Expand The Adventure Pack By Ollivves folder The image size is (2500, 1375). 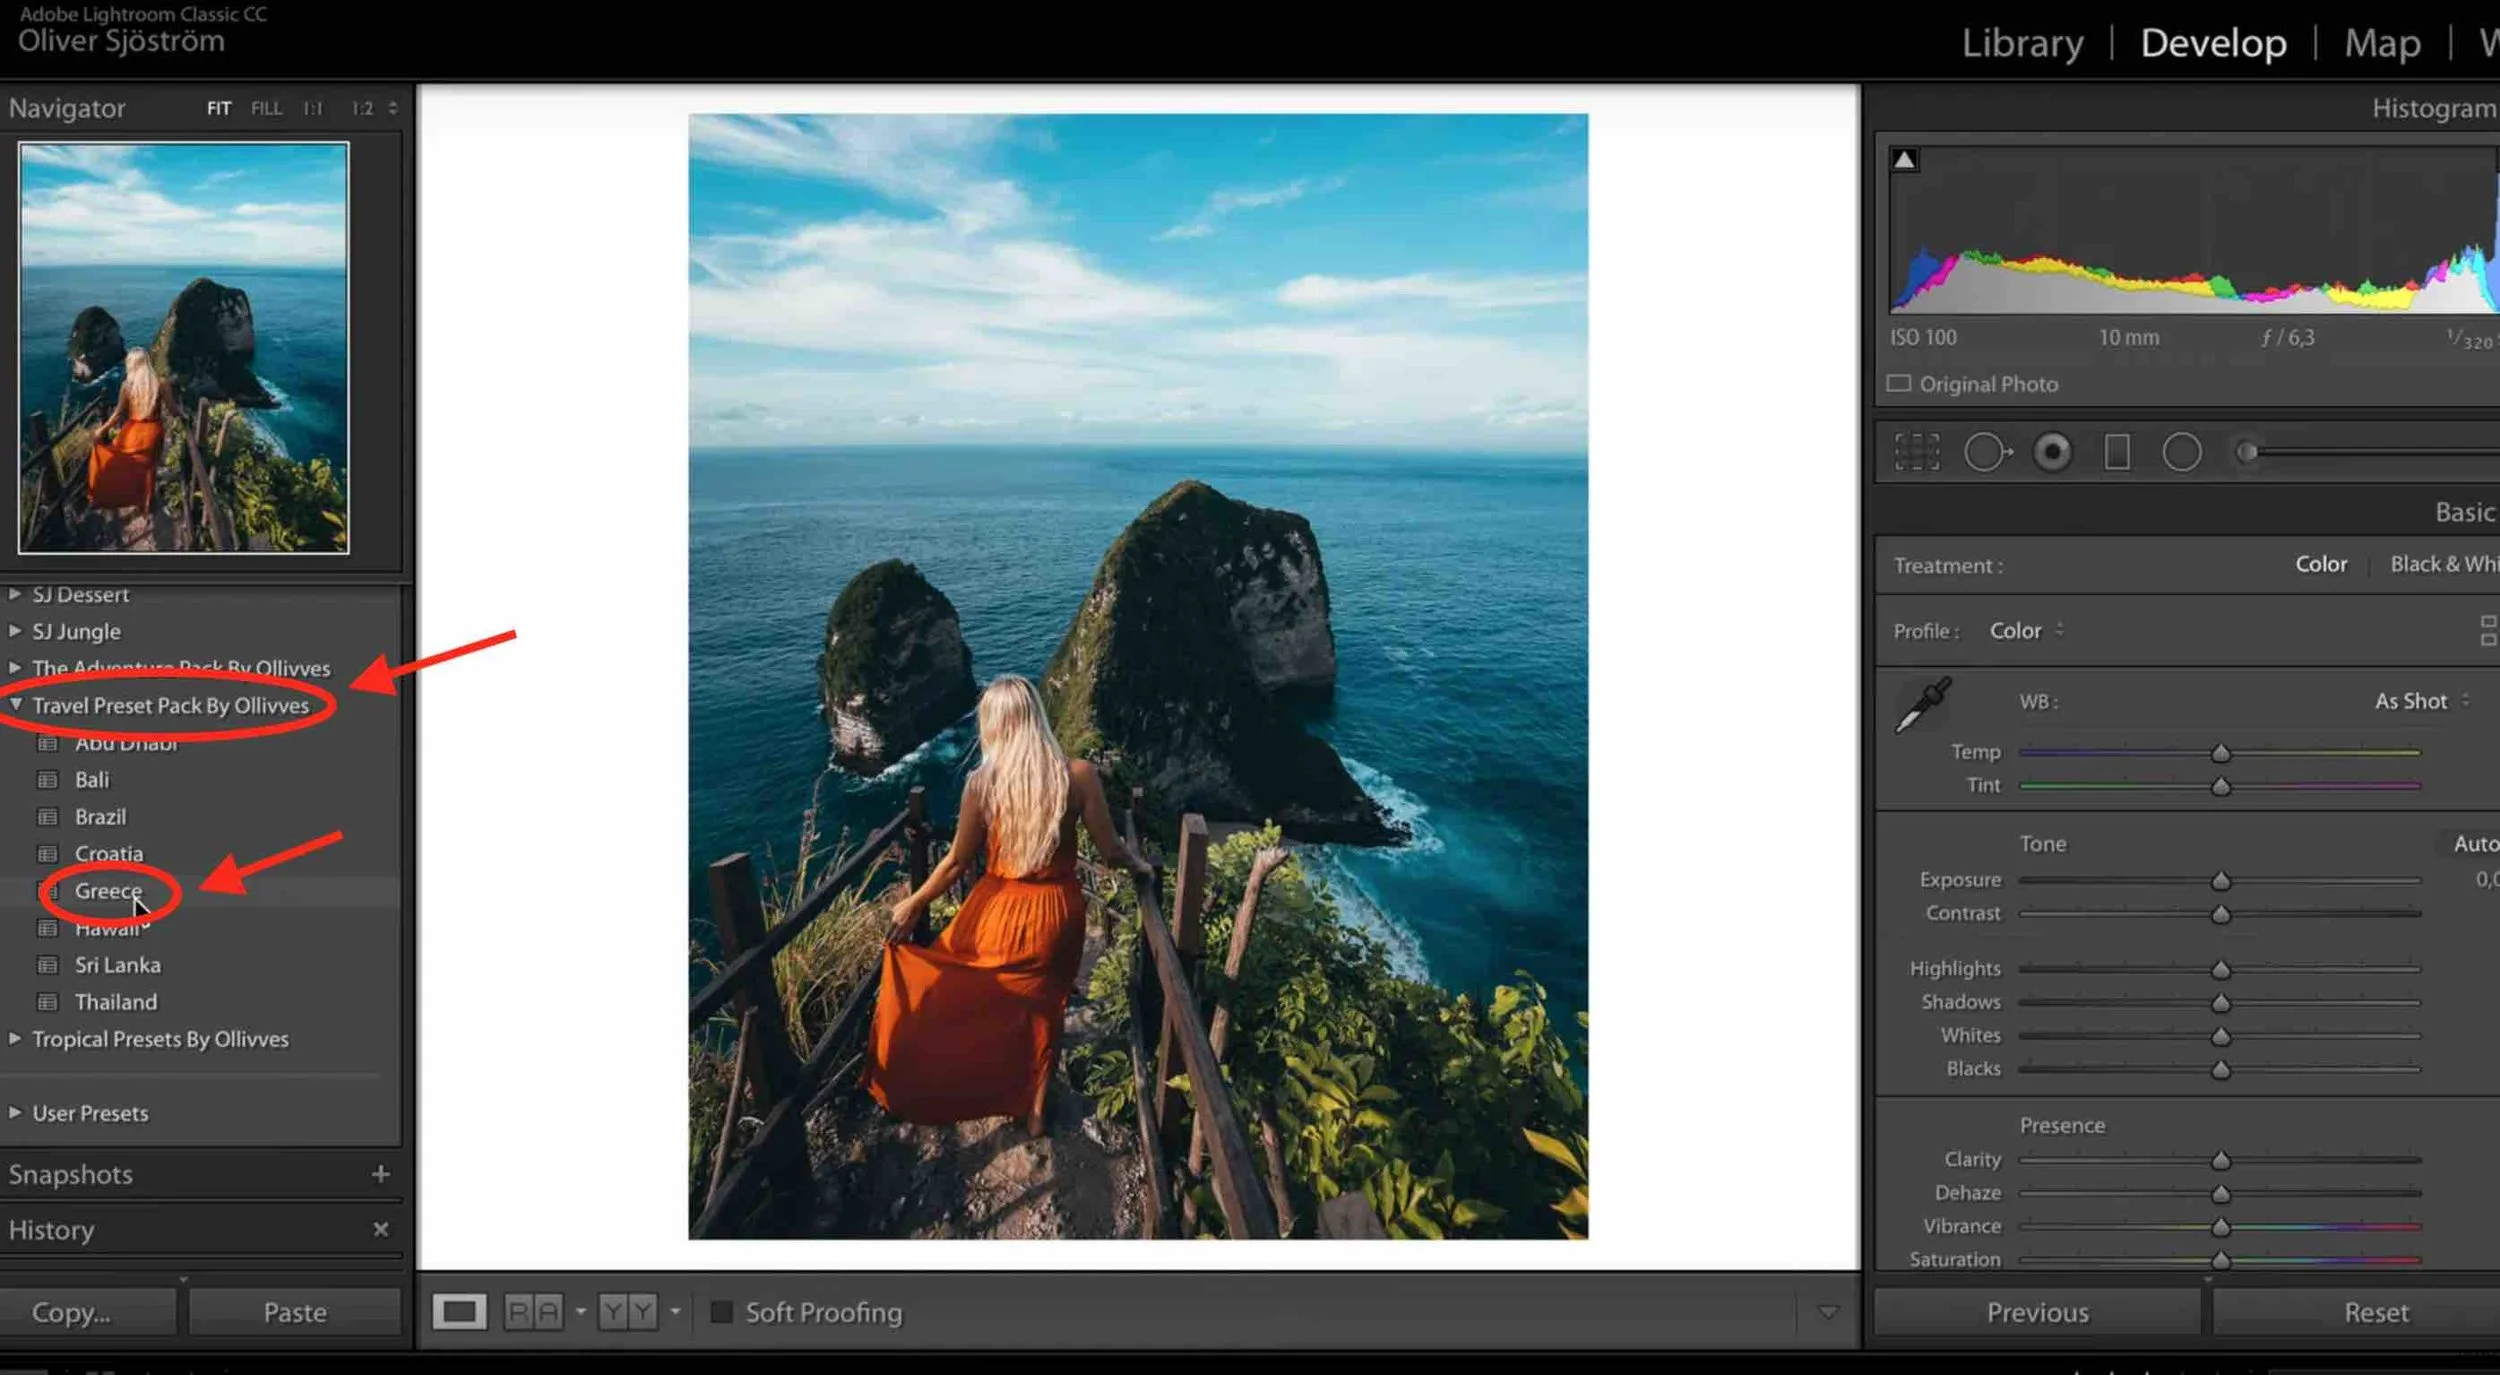coord(15,667)
